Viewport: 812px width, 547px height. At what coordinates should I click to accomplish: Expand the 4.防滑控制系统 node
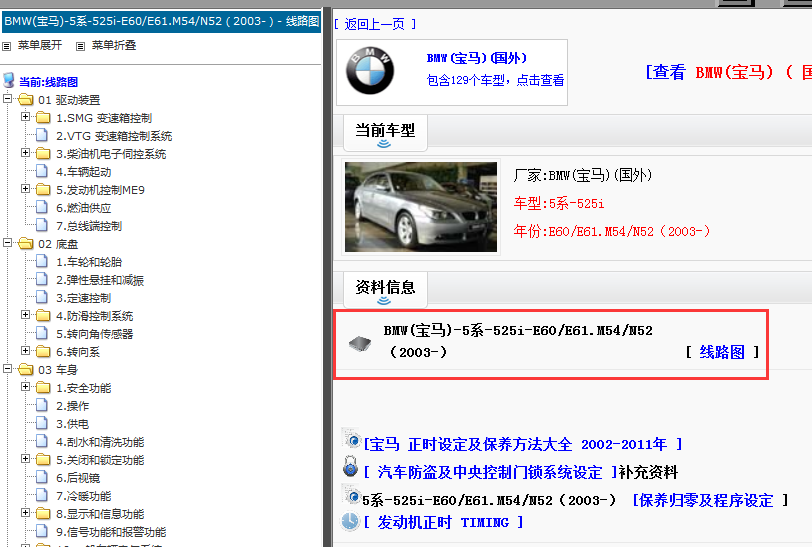25,314
